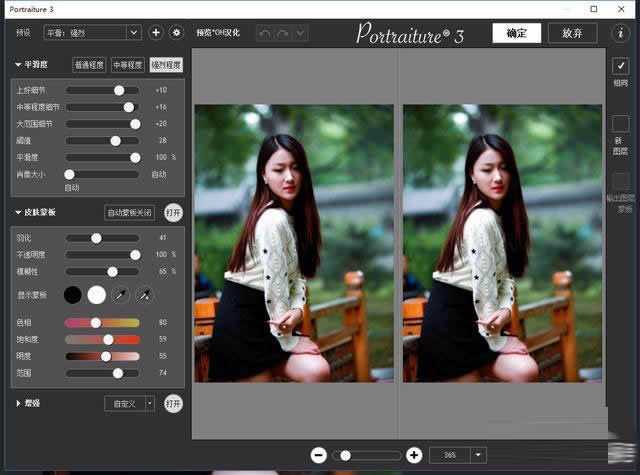Click the after-preview image on the right
This screenshot has height=475, width=640.
502,242
